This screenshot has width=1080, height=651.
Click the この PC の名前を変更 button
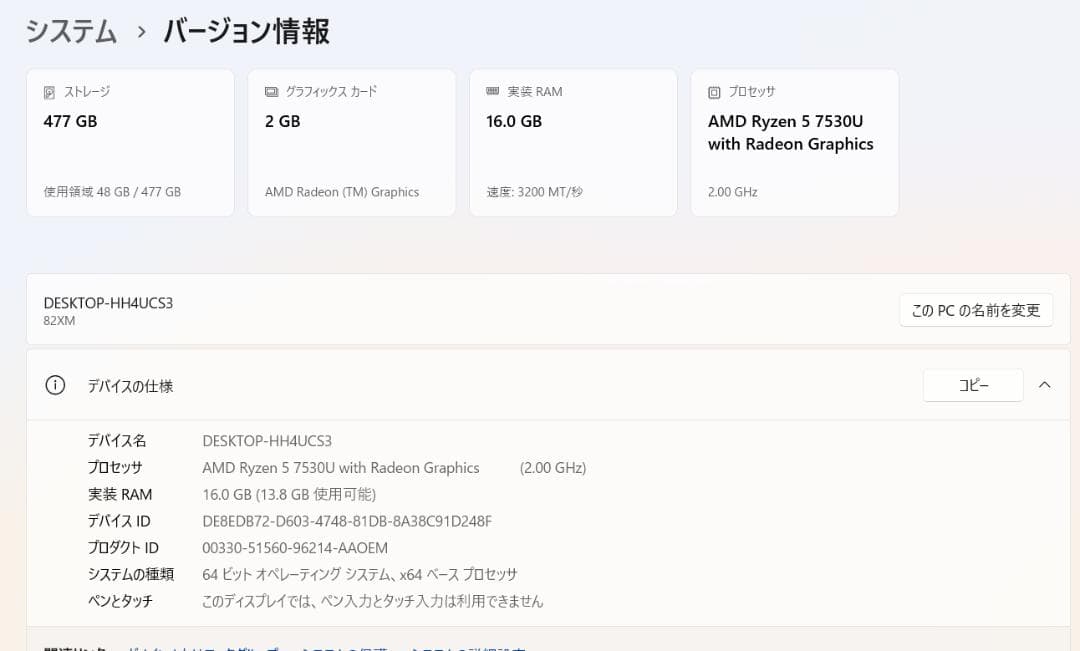pos(975,310)
